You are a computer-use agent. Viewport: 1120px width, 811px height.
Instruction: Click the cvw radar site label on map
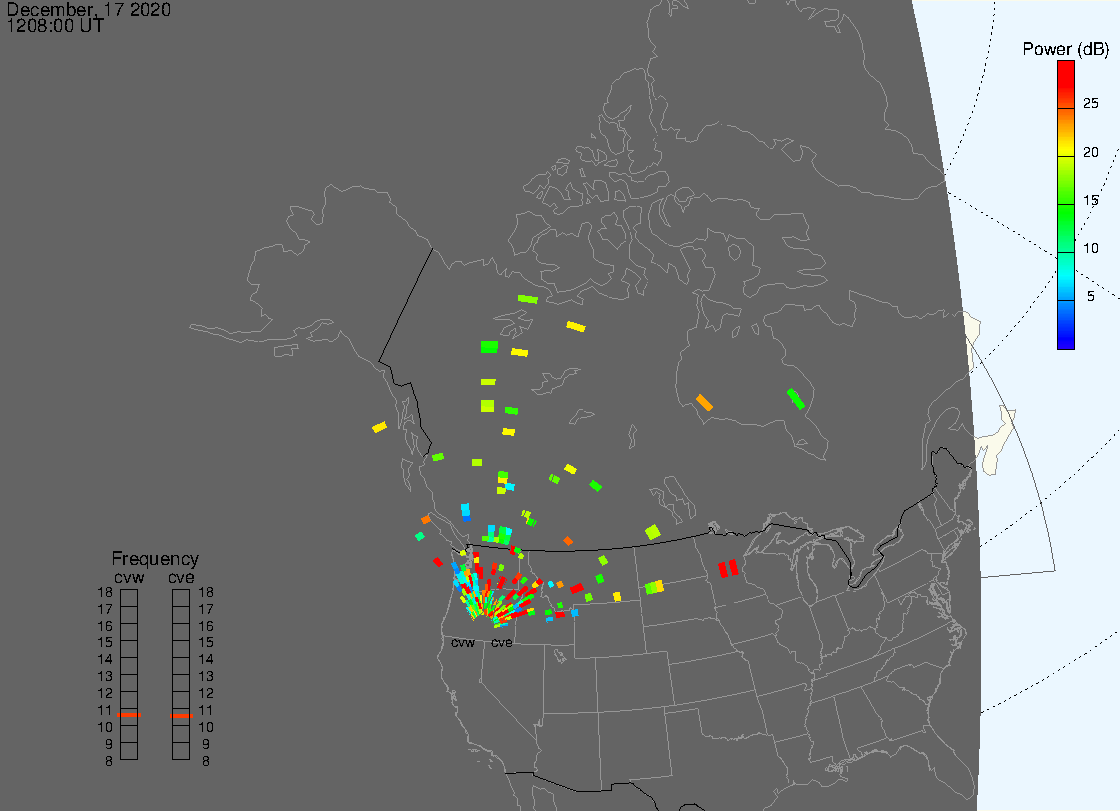(x=463, y=642)
